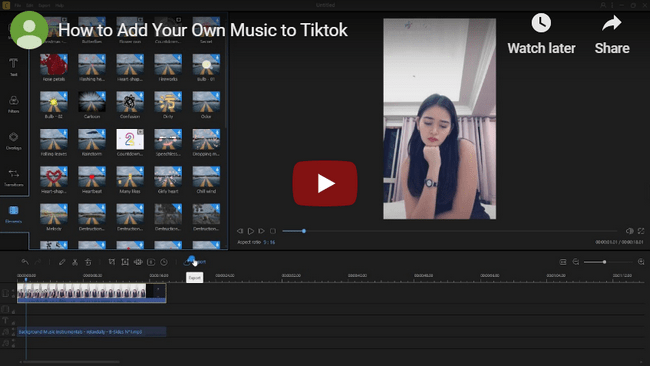Add the video to Watch later
Image resolution: width=650 pixels, height=366 pixels.
click(541, 34)
